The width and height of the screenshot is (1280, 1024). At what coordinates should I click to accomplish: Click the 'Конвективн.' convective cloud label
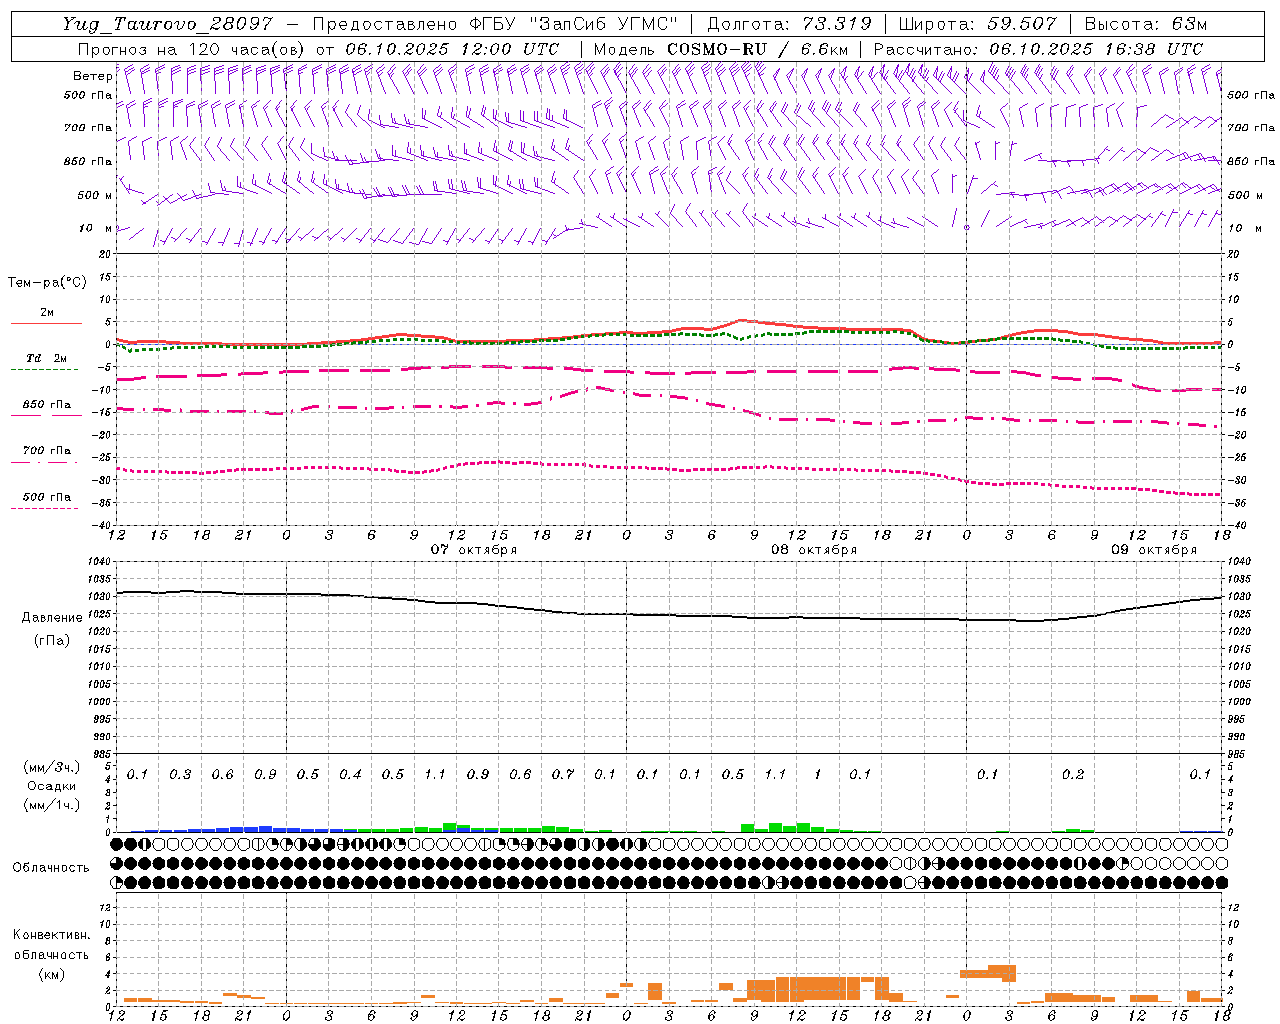click(x=51, y=935)
